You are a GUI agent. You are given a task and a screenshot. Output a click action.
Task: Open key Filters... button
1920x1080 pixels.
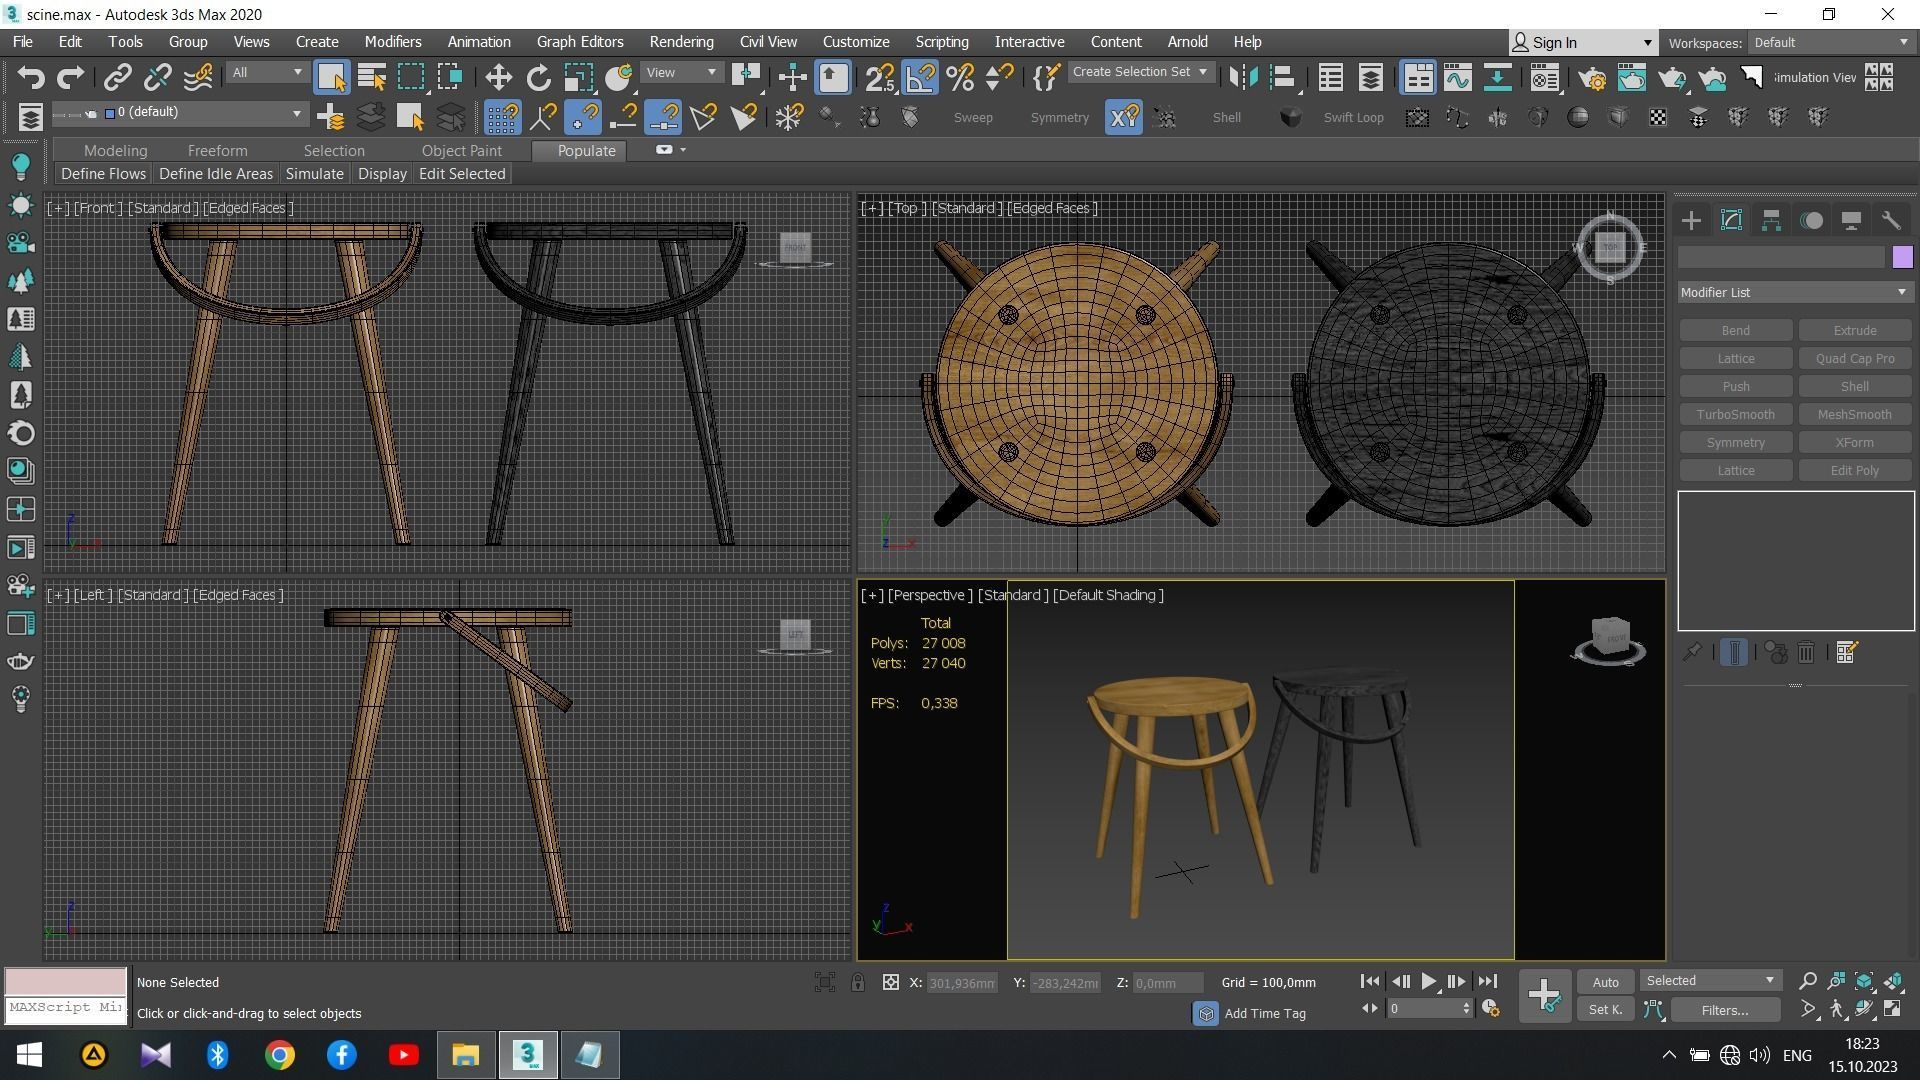click(1724, 1010)
